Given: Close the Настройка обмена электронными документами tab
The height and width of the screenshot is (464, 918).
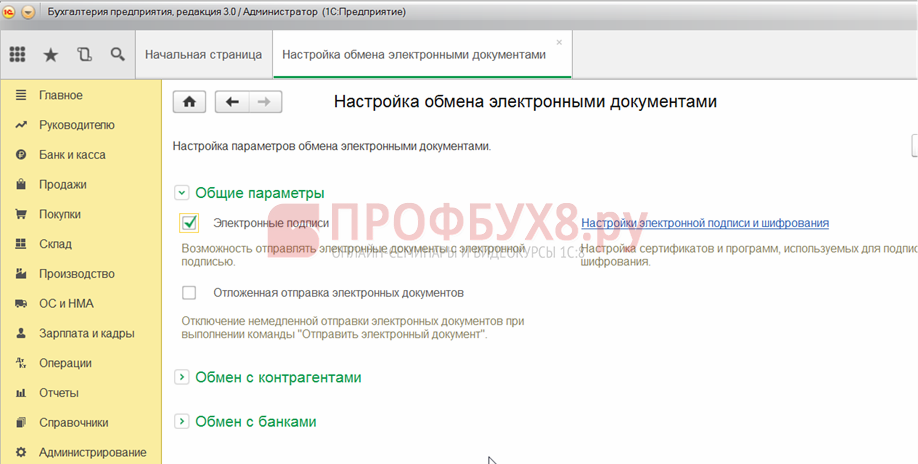Looking at the screenshot, I should (x=559, y=42).
